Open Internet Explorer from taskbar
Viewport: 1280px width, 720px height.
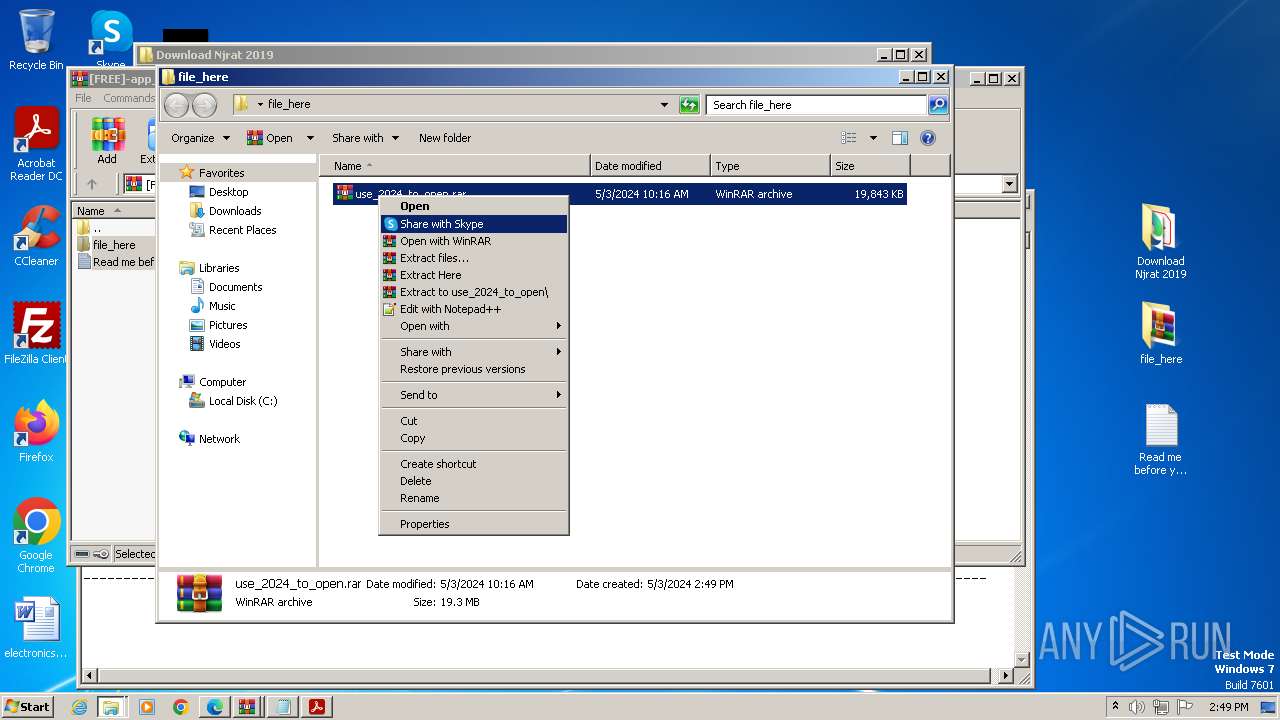pos(79,707)
